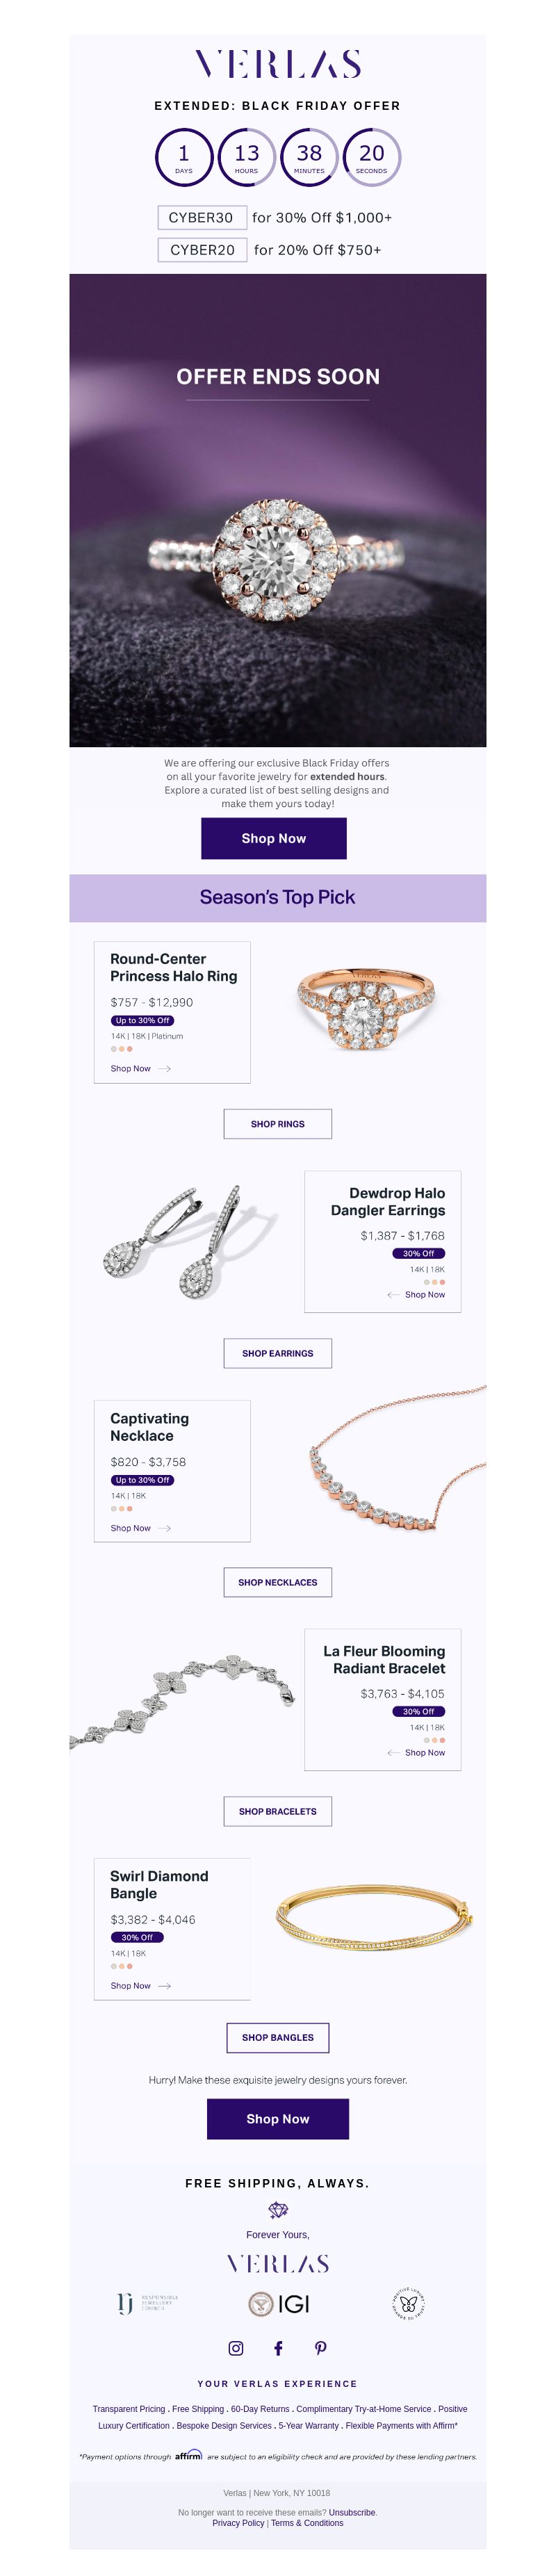Viewport: 556px width, 2576px height.
Task: Select the SHOP NECKLACES button
Action: pyautogui.click(x=278, y=1582)
